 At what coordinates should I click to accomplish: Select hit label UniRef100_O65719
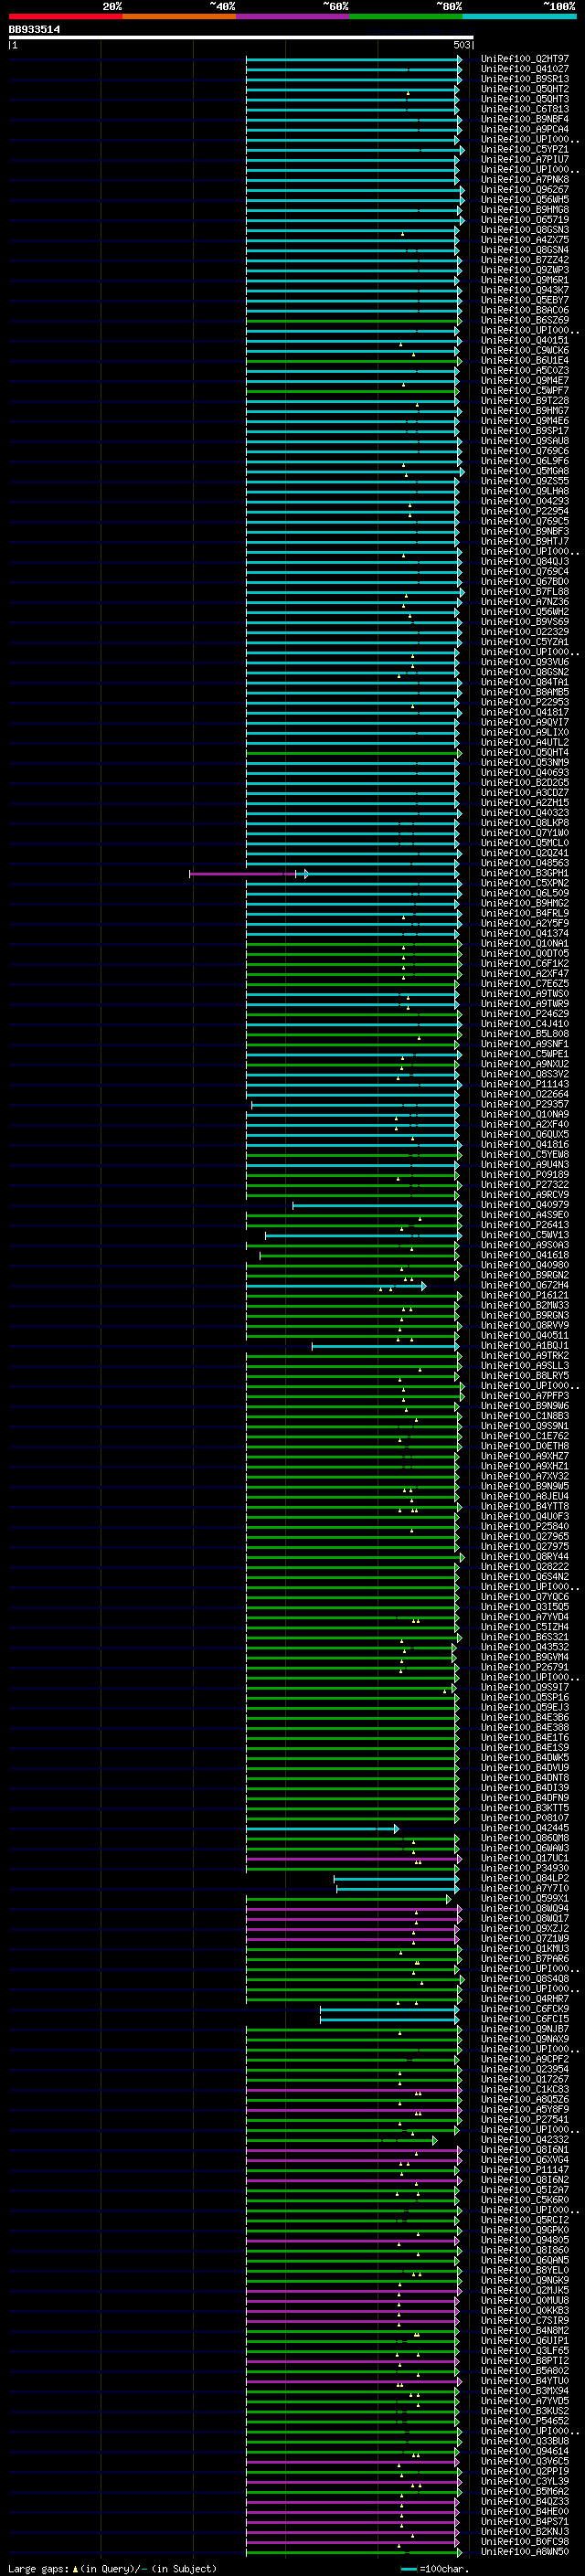coord(524,220)
